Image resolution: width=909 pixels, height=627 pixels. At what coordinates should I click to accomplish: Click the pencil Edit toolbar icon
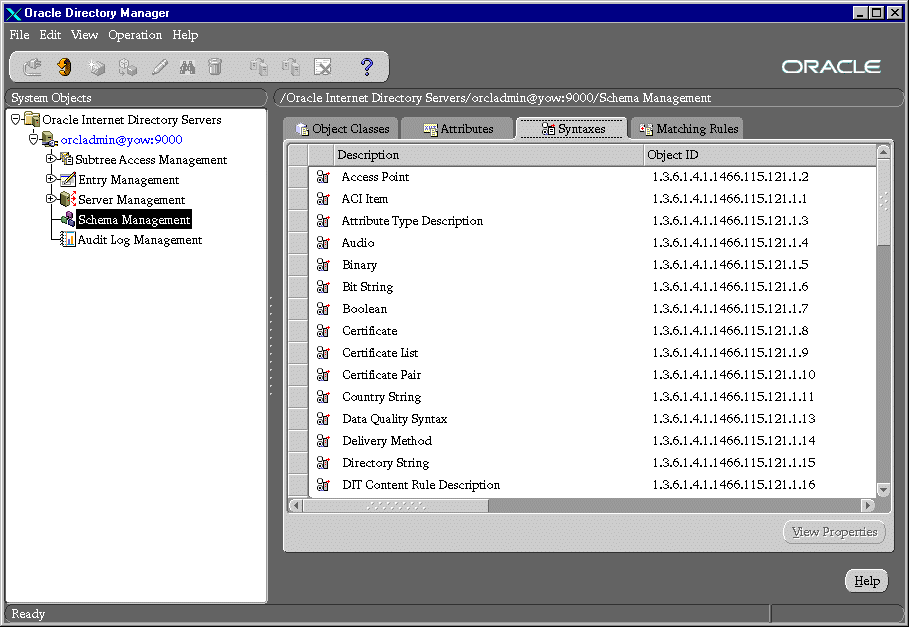click(x=159, y=67)
